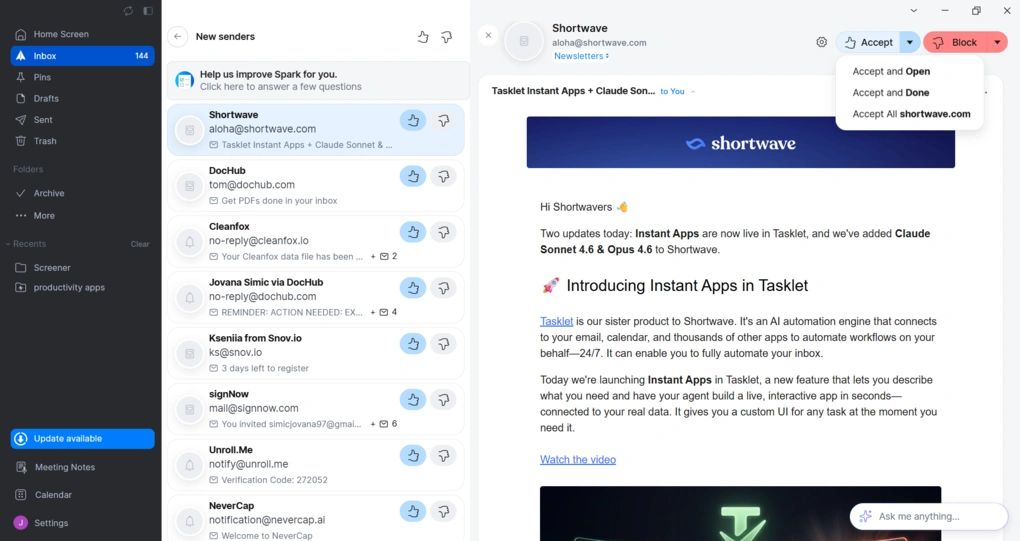Viewport: 1020px width, 541px height.
Task: Open Meeting Notes in sidebar
Action: coord(65,467)
